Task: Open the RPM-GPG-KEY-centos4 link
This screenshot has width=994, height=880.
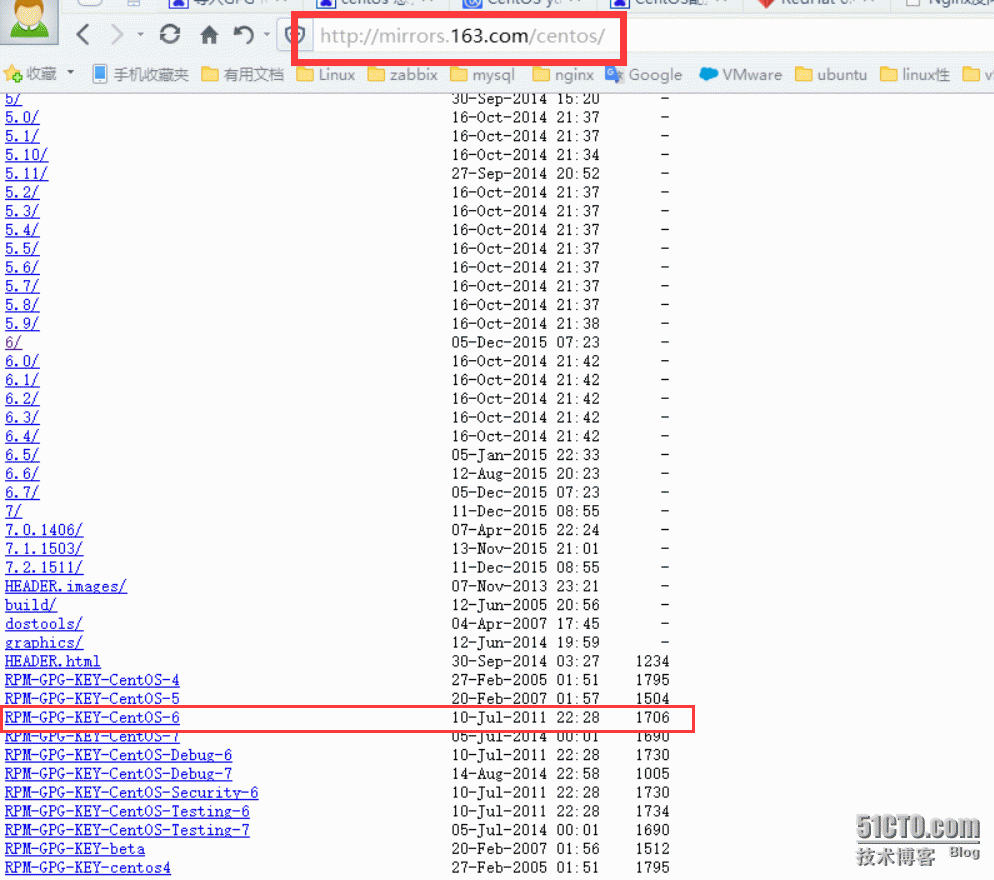Action: pyautogui.click(x=87, y=867)
